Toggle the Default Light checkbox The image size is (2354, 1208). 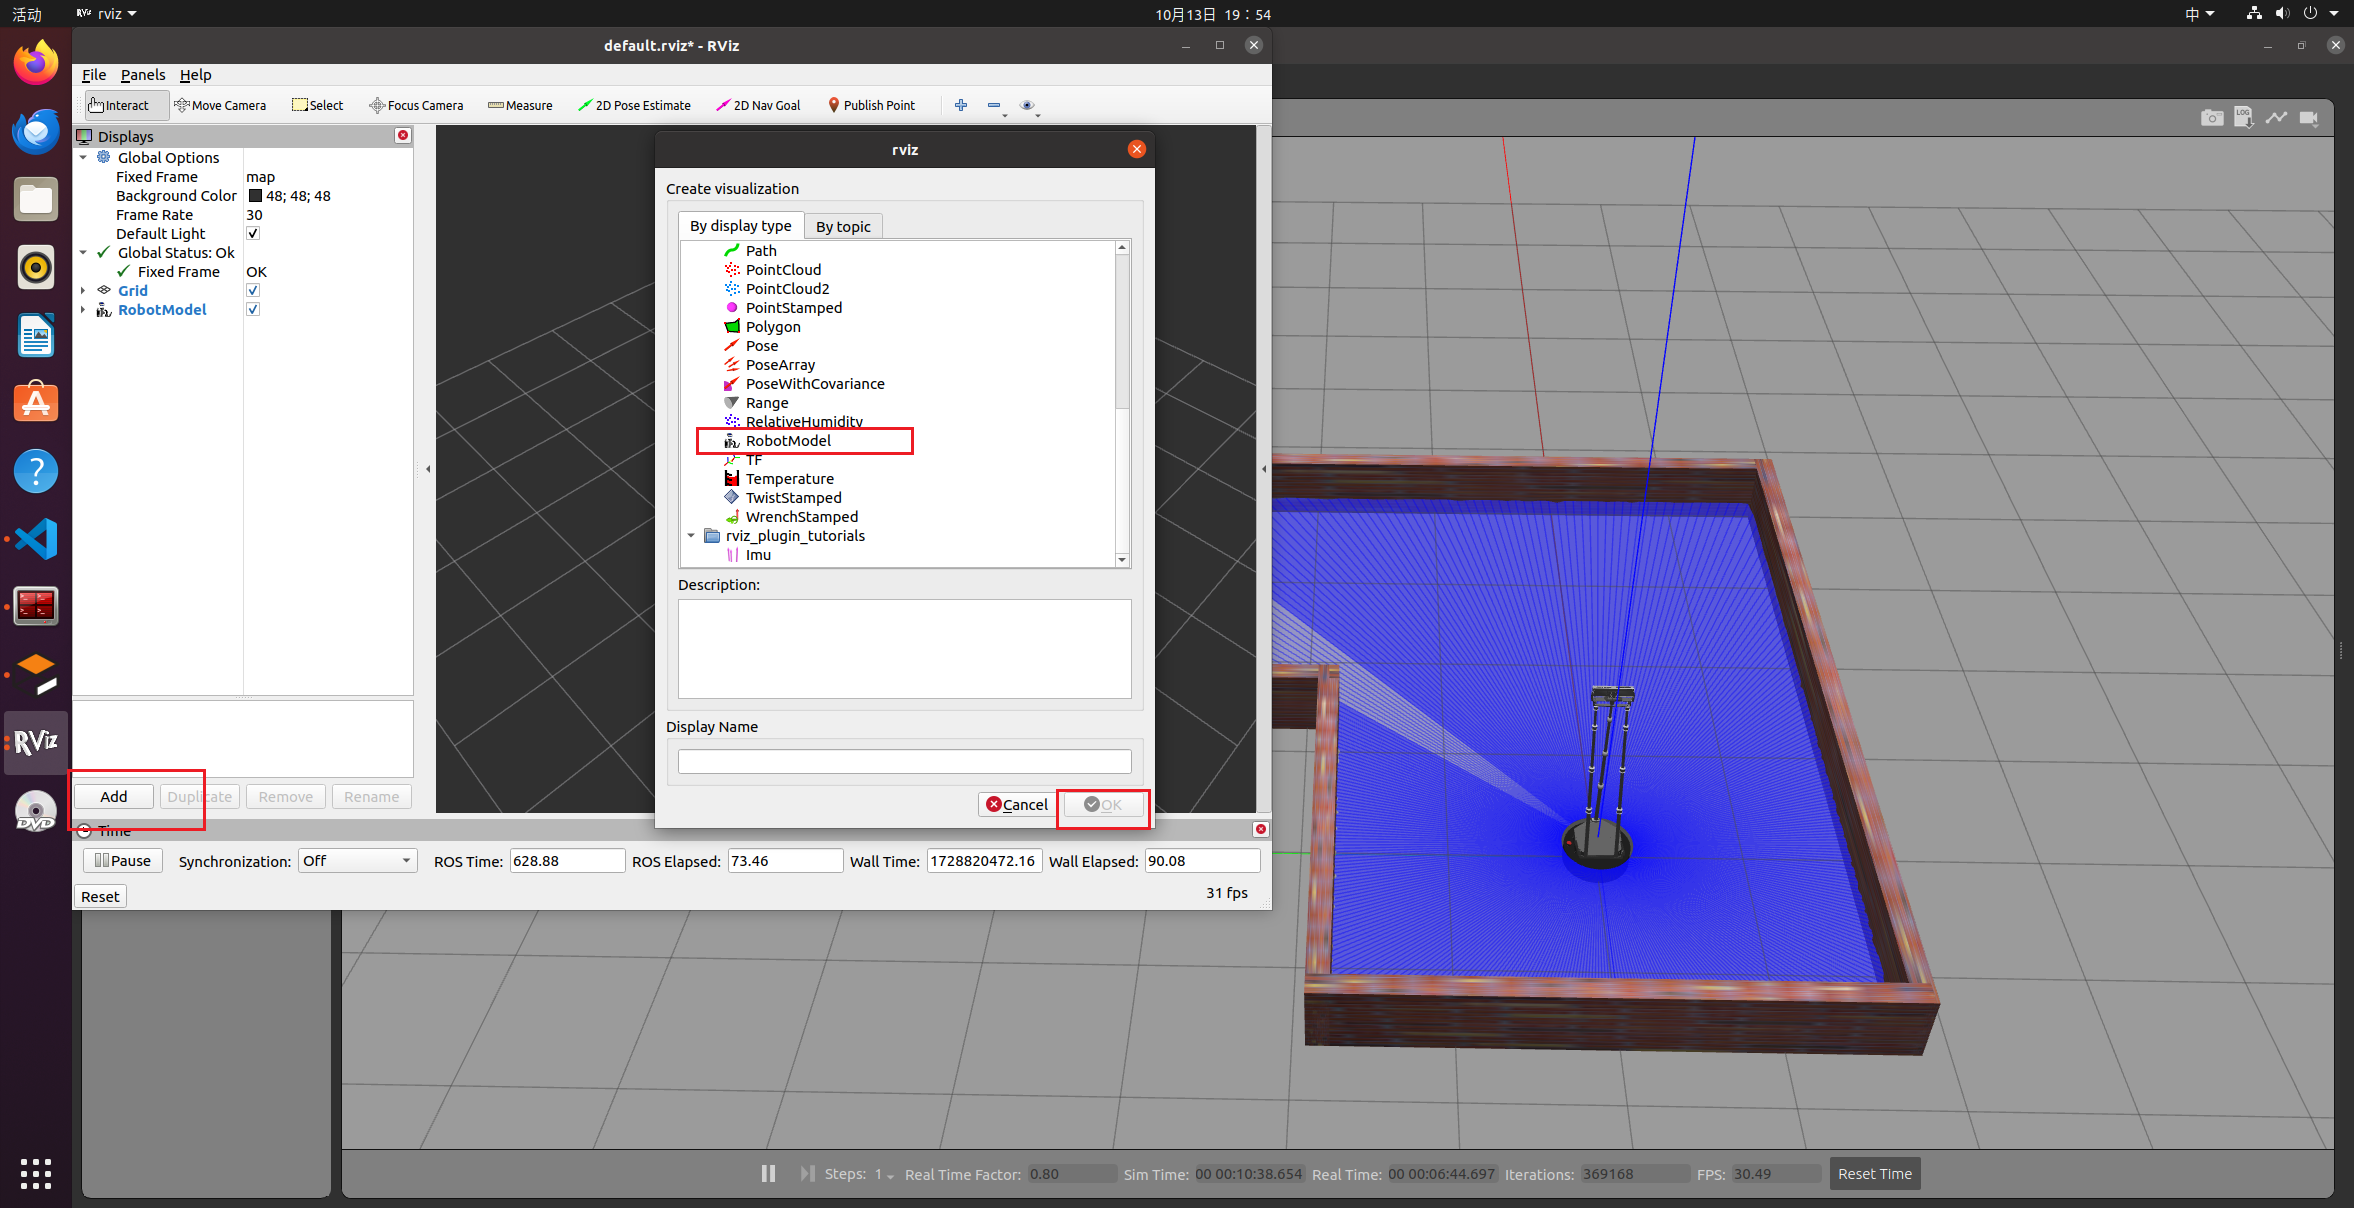point(253,233)
